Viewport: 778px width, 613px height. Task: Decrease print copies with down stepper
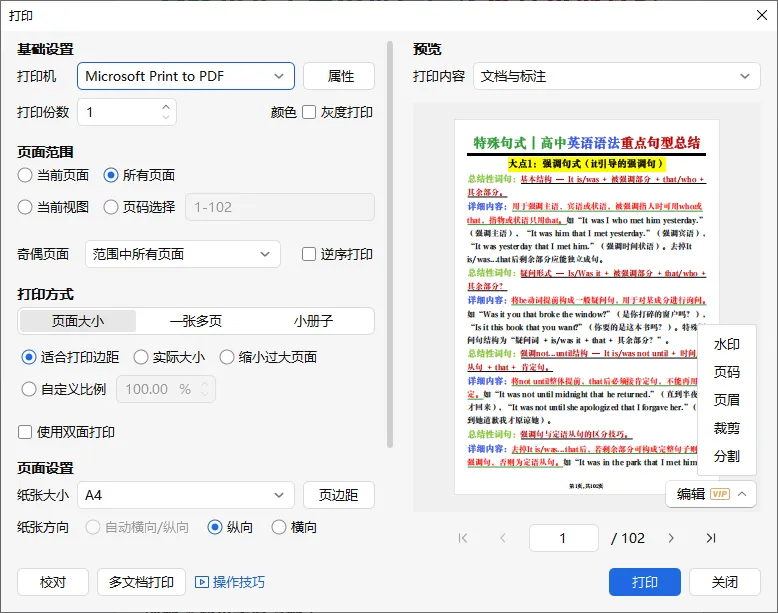coord(166,117)
